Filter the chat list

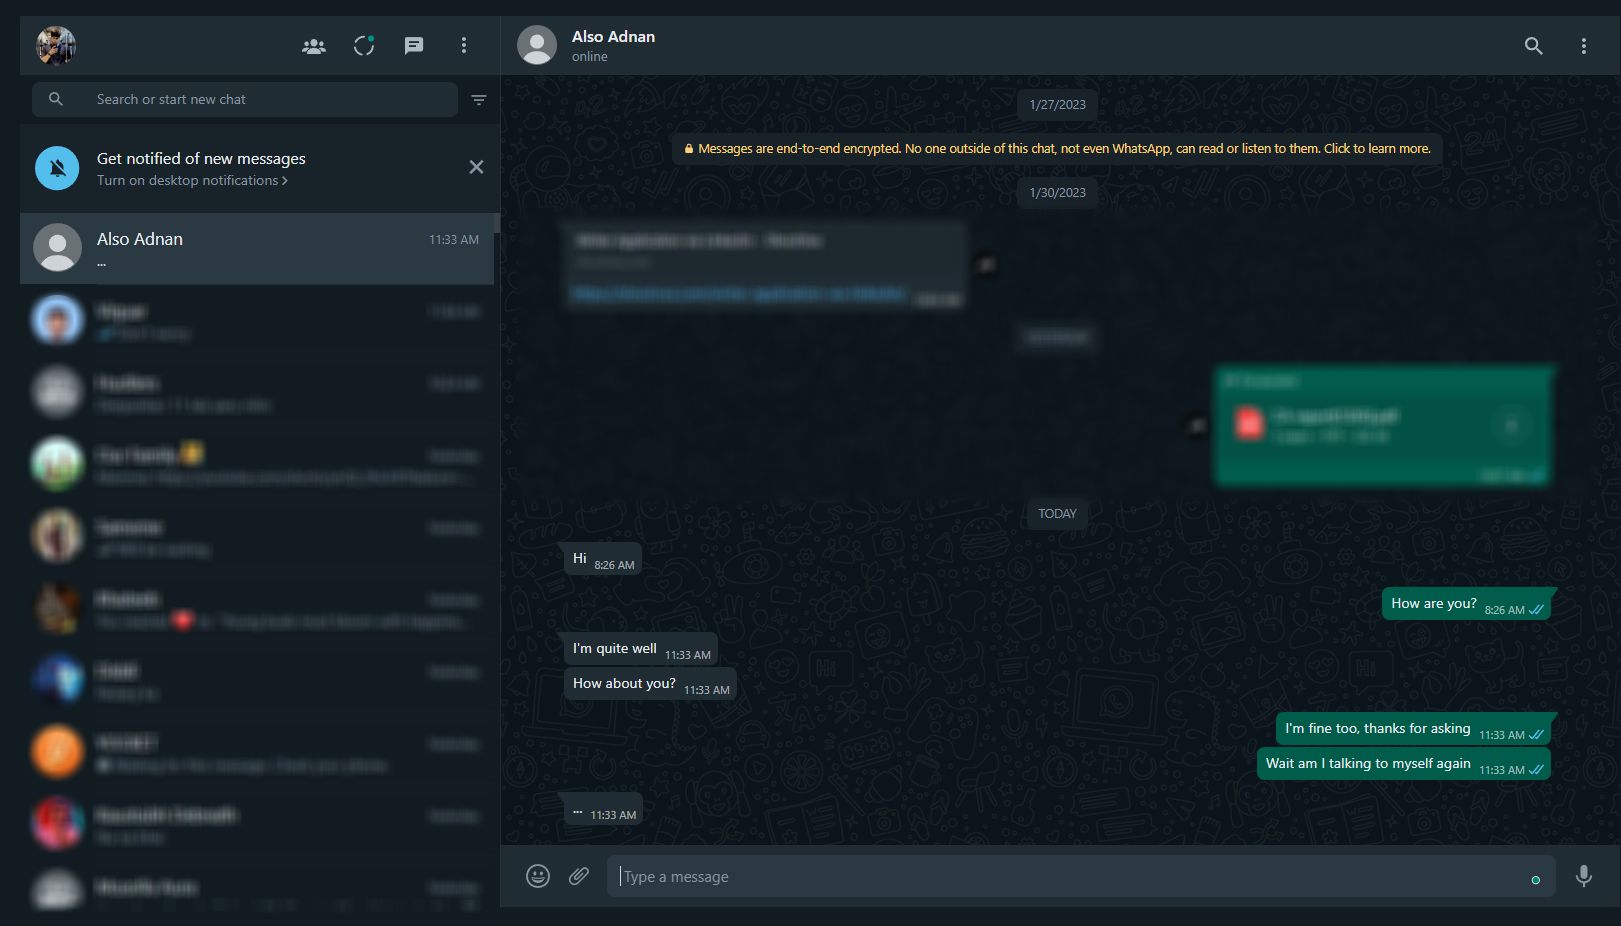coord(478,99)
